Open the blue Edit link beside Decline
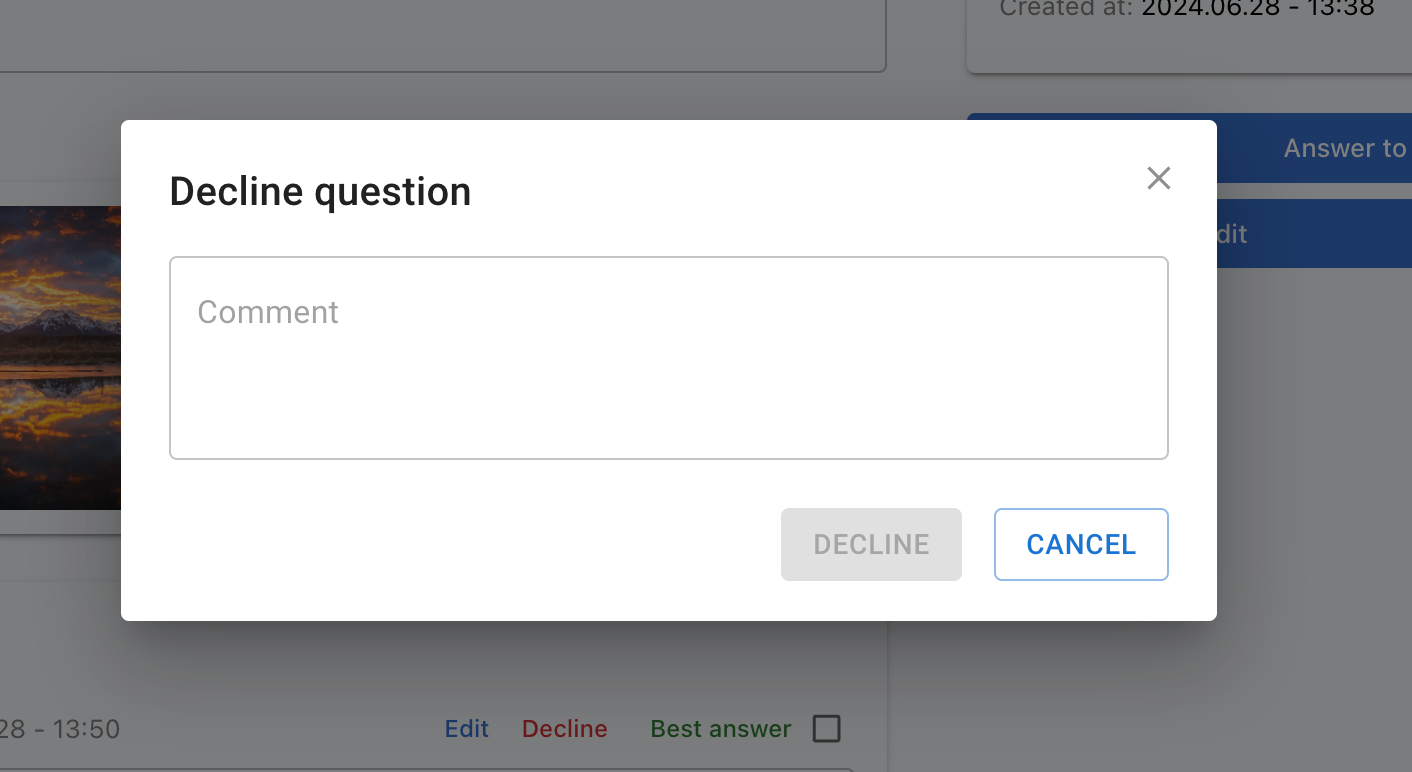 [466, 729]
